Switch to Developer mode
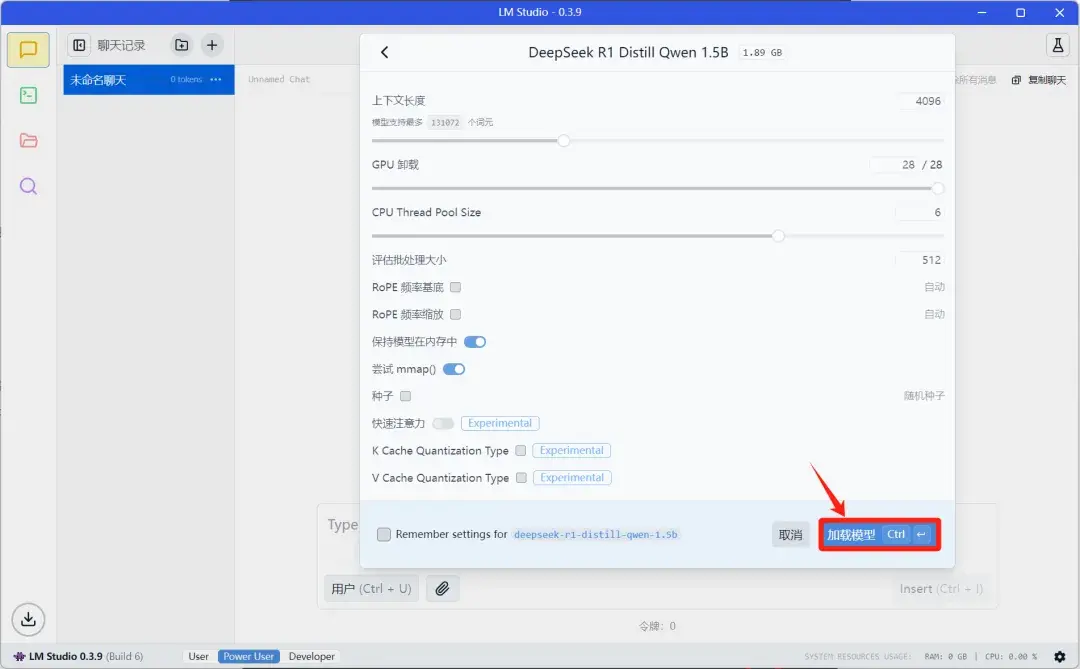Viewport: 1080px width, 669px height. pos(311,656)
